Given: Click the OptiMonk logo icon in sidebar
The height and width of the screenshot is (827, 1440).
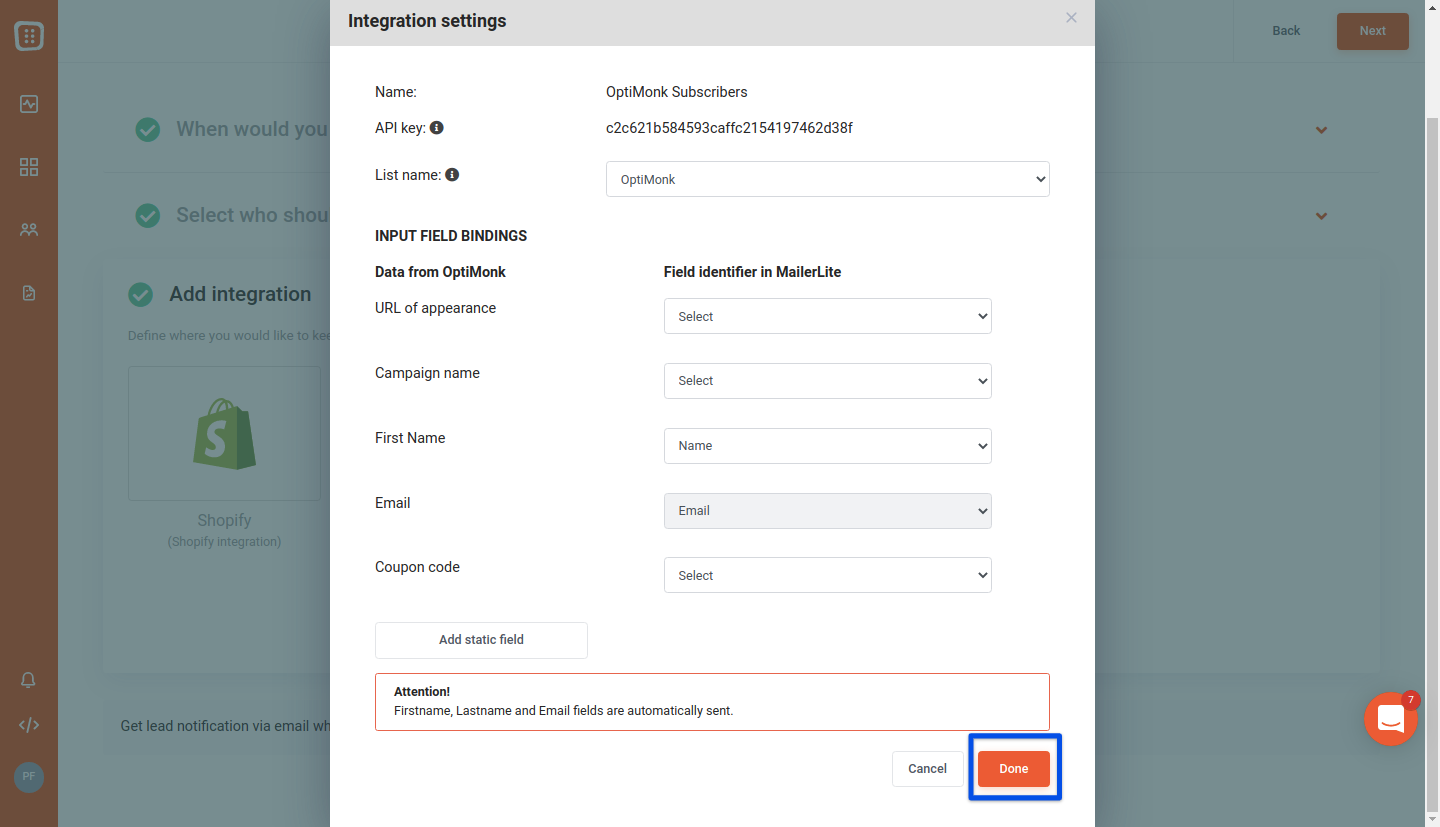Looking at the screenshot, I should pyautogui.click(x=29, y=37).
